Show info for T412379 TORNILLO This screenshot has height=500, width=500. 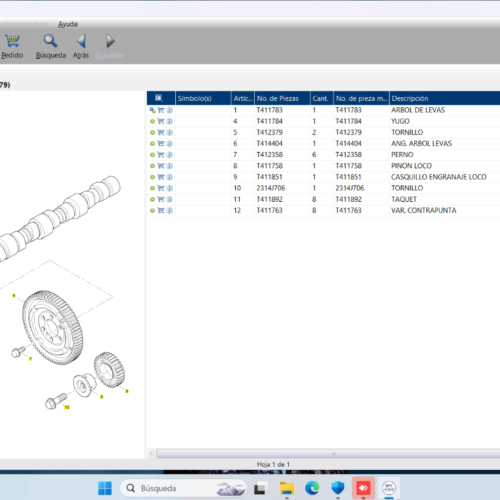[x=169, y=132]
